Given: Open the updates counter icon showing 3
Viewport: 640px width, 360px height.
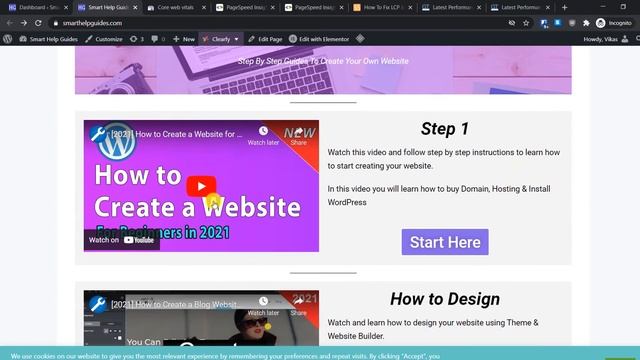Looking at the screenshot, I should coord(137,39).
